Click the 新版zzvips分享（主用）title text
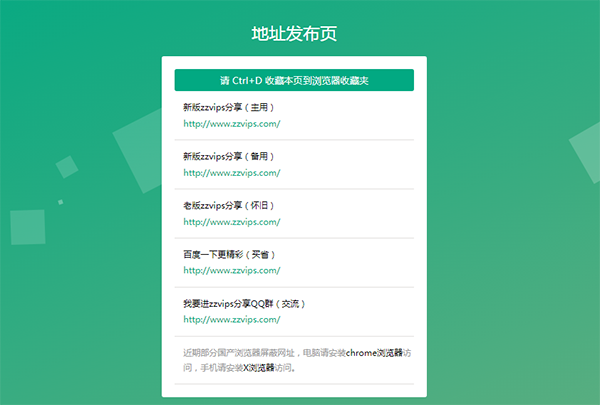 click(x=229, y=107)
